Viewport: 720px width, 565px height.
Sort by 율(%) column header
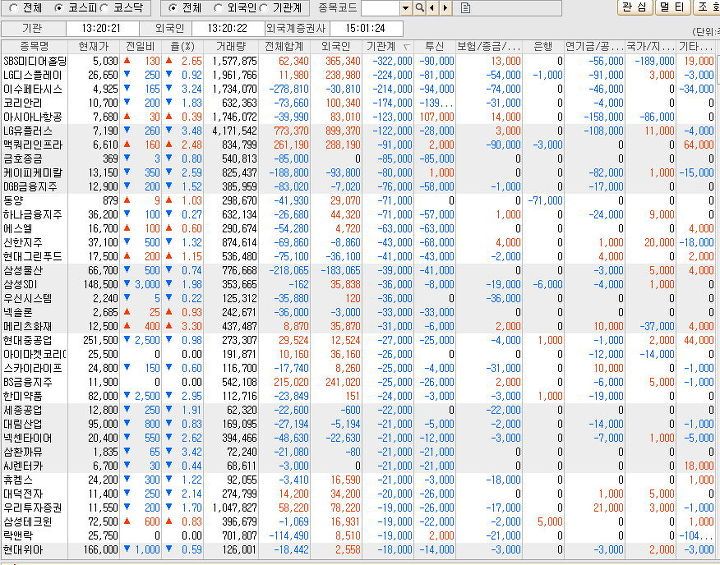182,46
